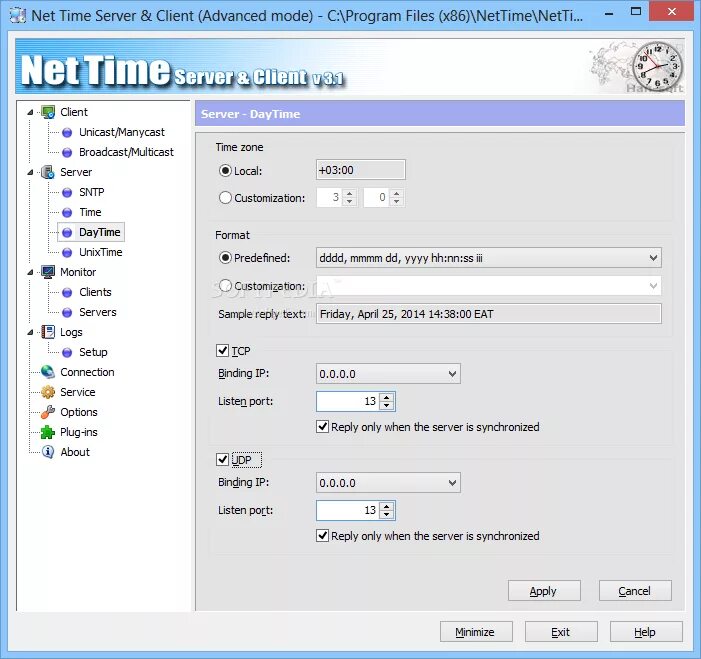
Task: Collapse the Server tree node
Action: (30, 172)
